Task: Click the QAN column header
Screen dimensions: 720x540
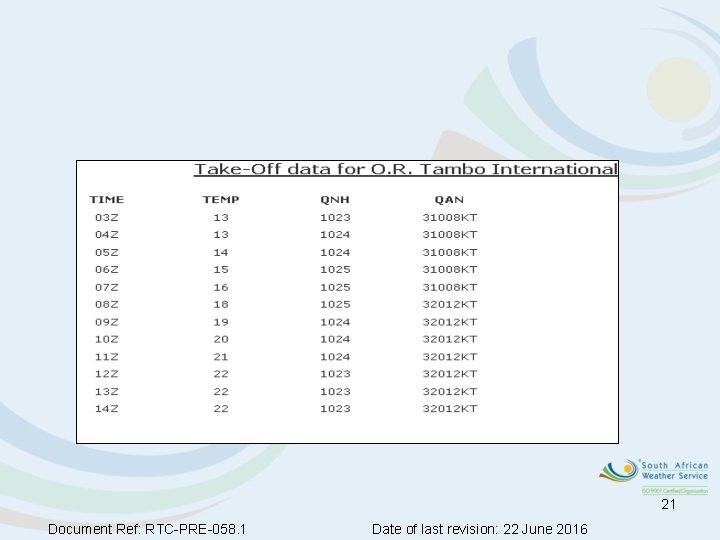Action: [449, 200]
